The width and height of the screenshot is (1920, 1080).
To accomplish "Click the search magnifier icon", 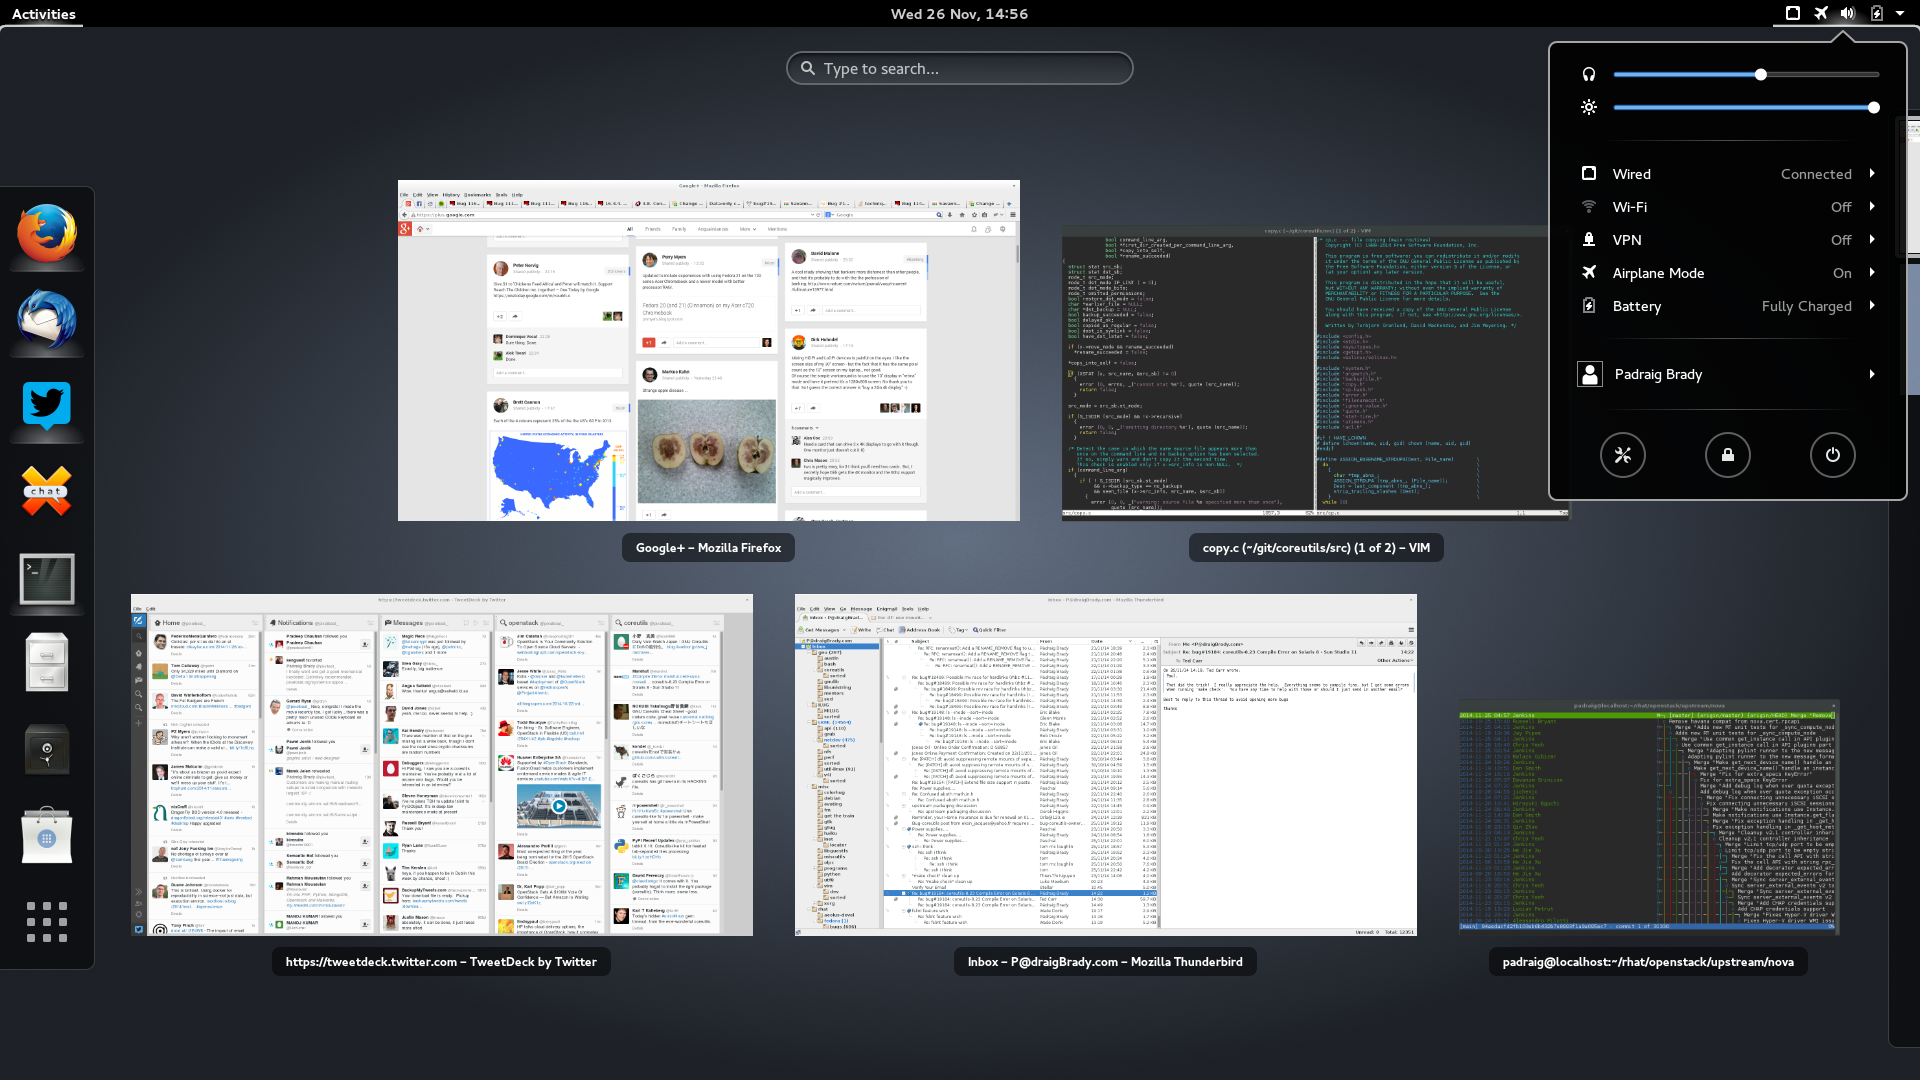I will [x=807, y=68].
